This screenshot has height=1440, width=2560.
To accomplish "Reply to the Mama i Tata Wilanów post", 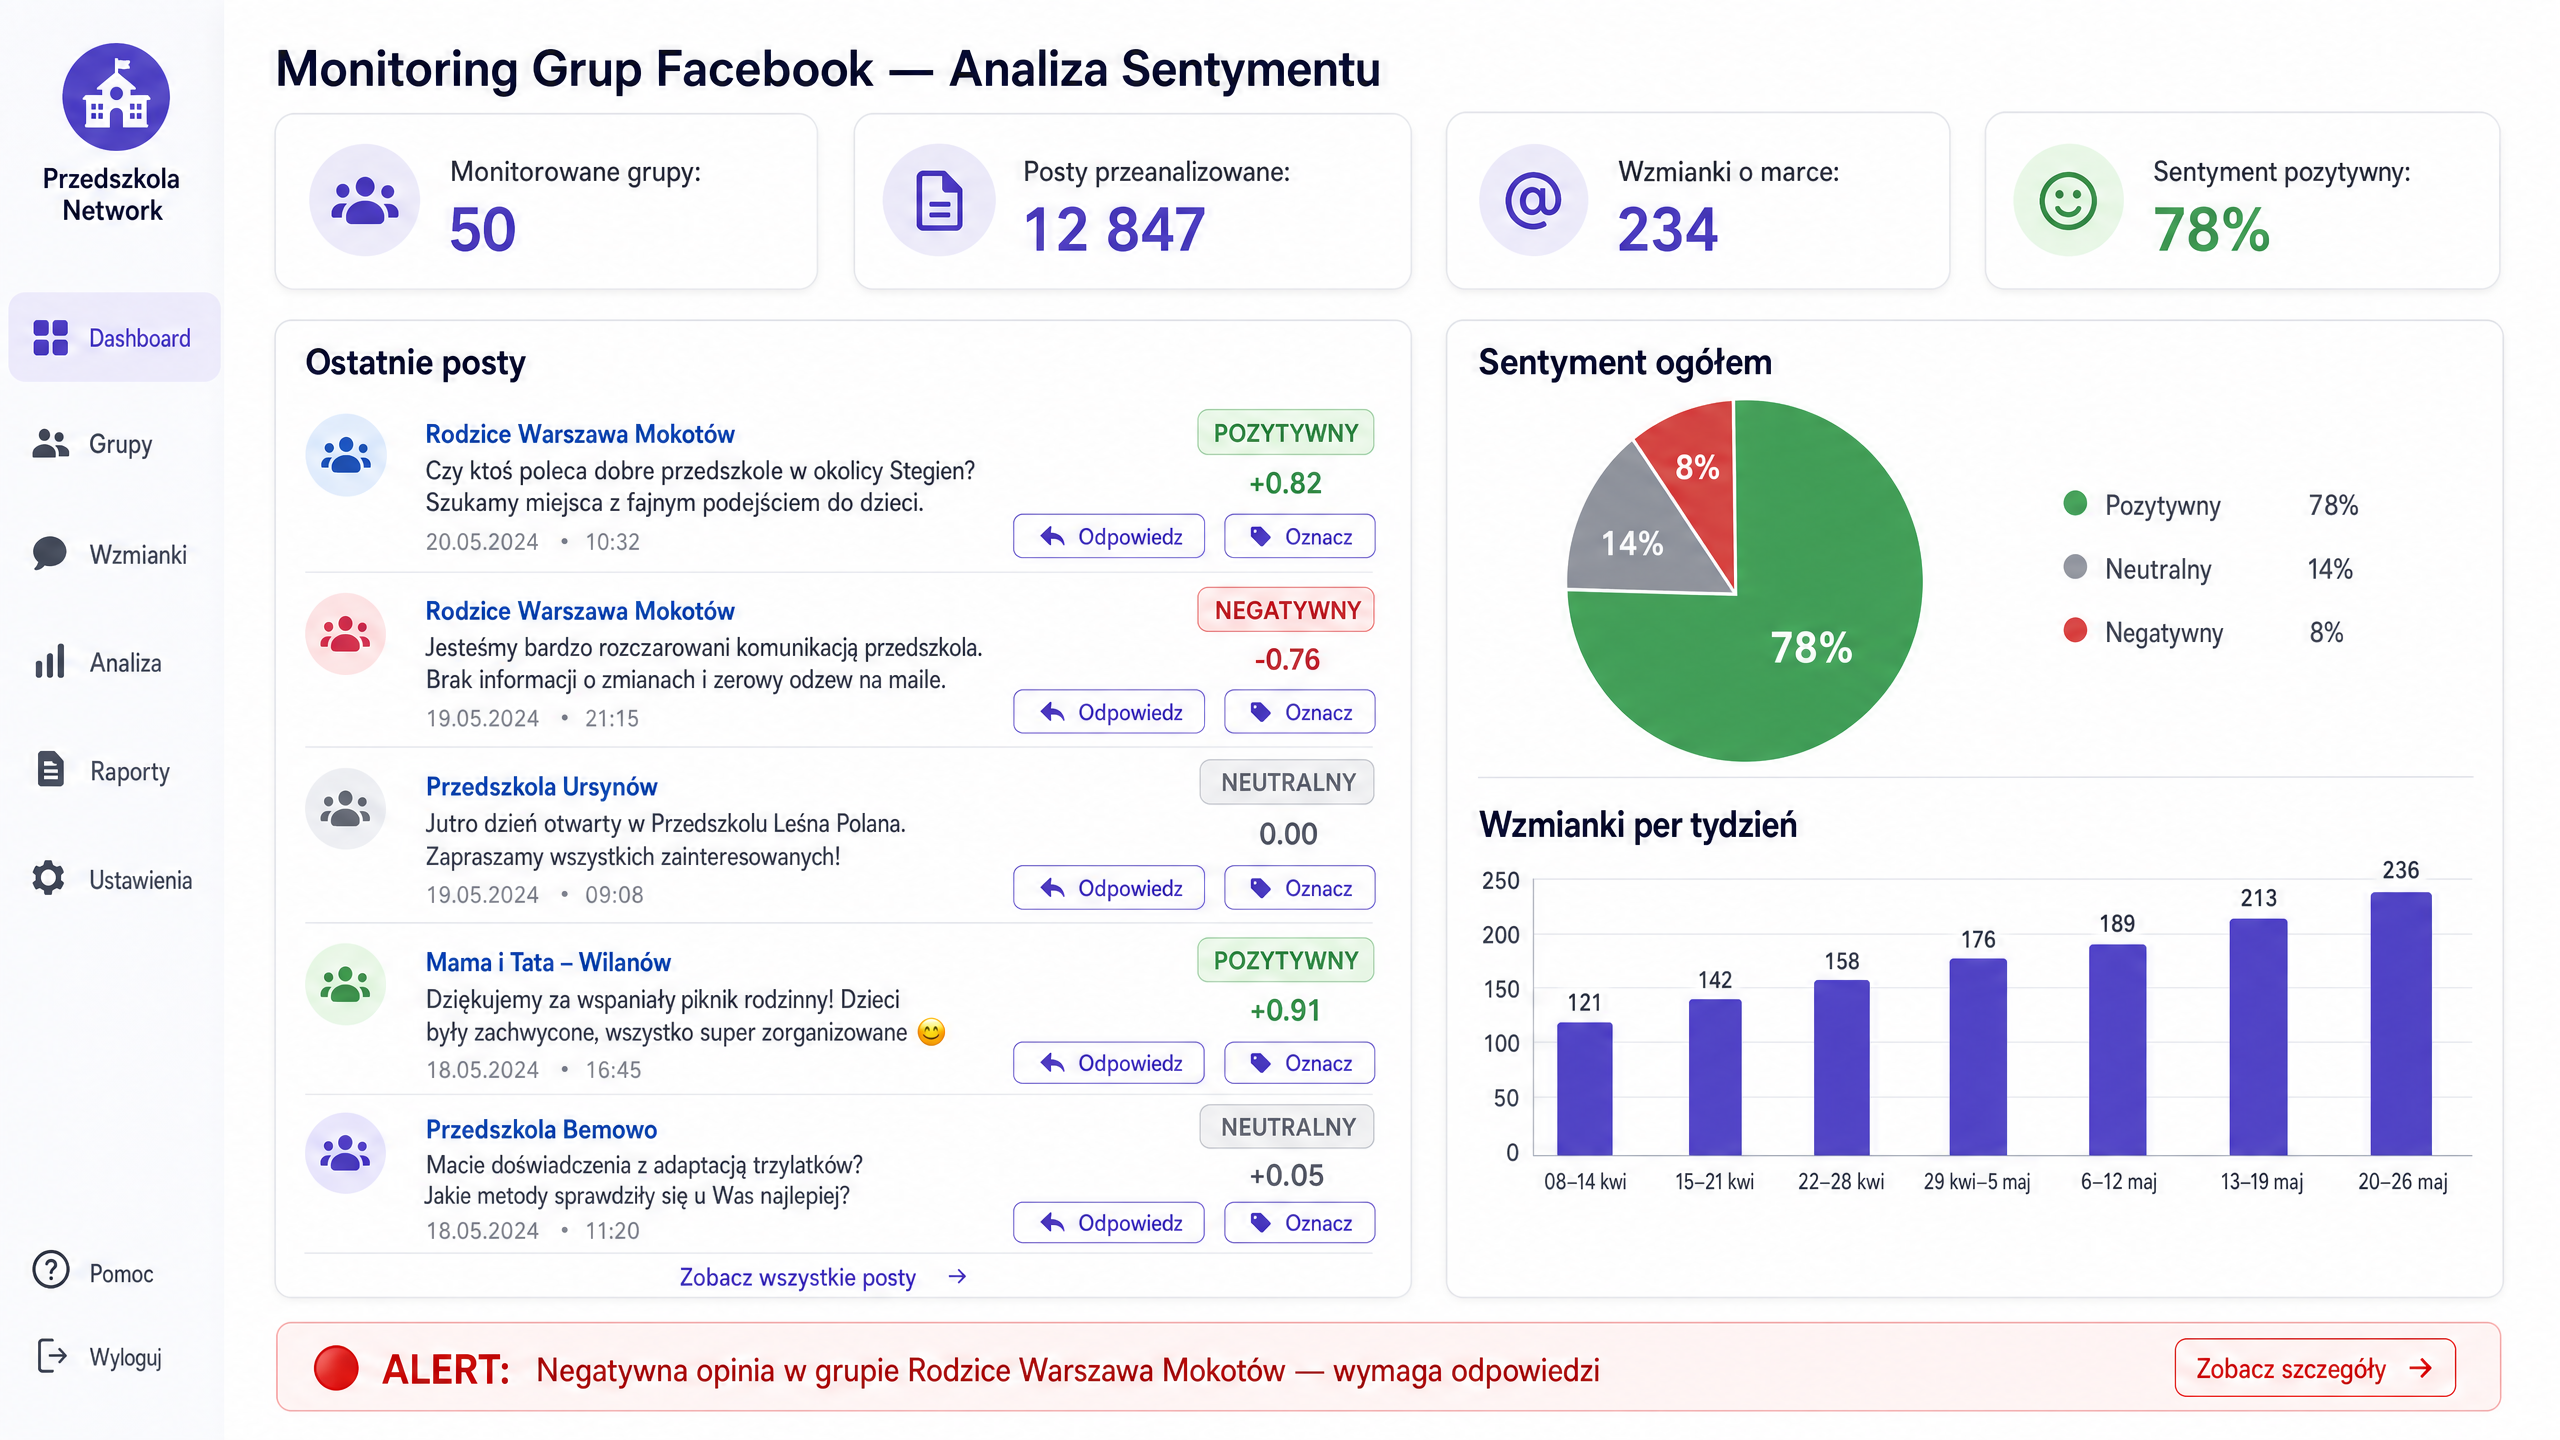I will 1109,1063.
